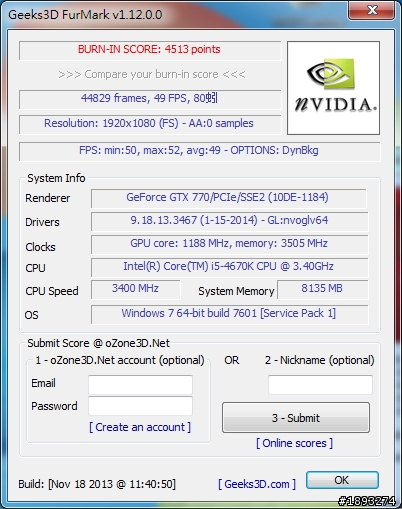Click the System Info group label

(56, 178)
